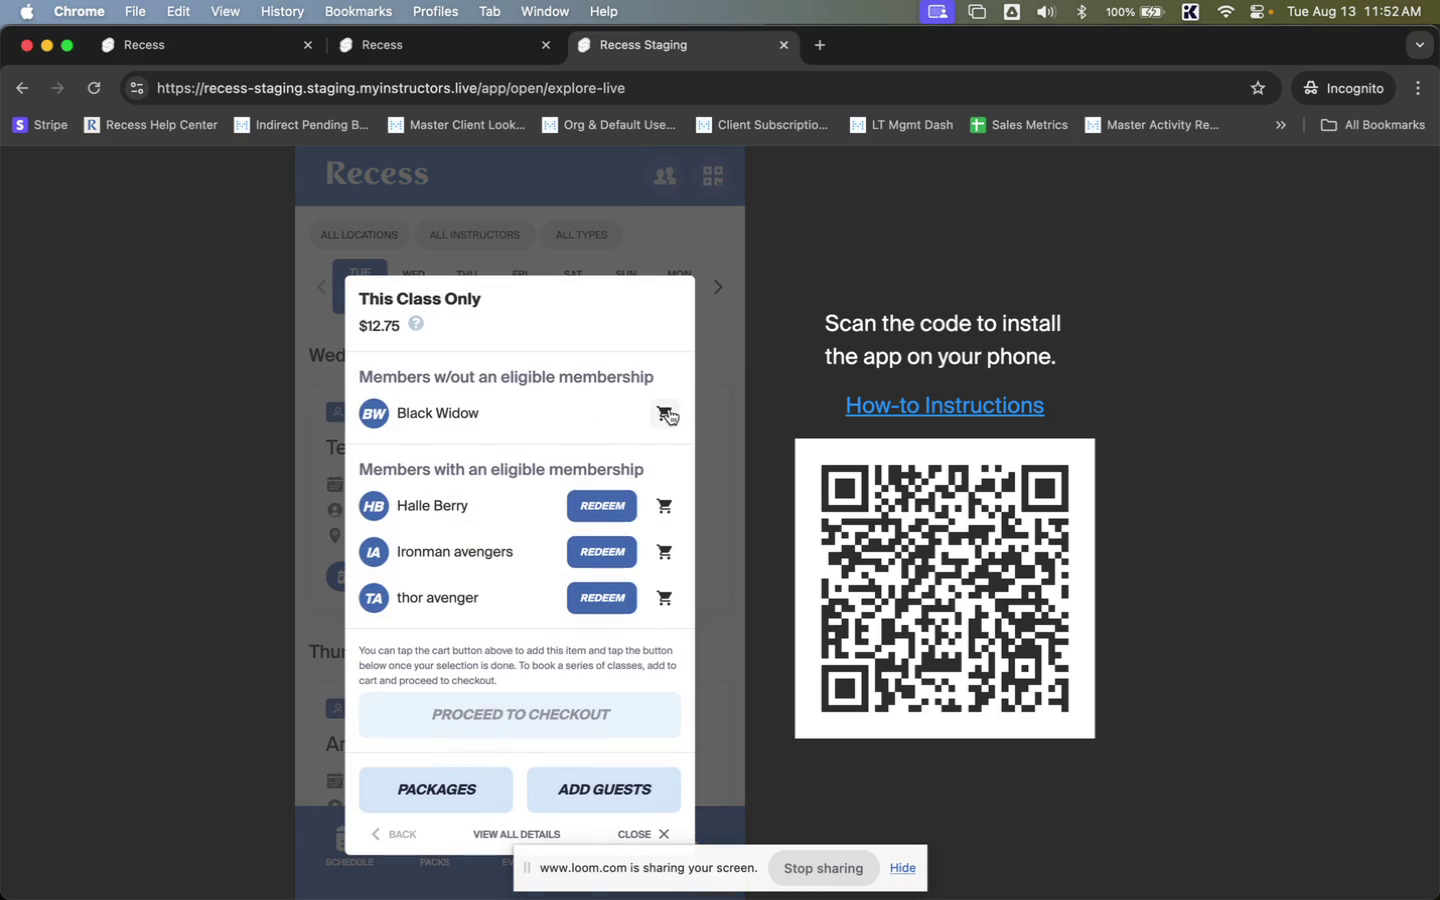Open the Profiles menu
The height and width of the screenshot is (900, 1440).
435,12
